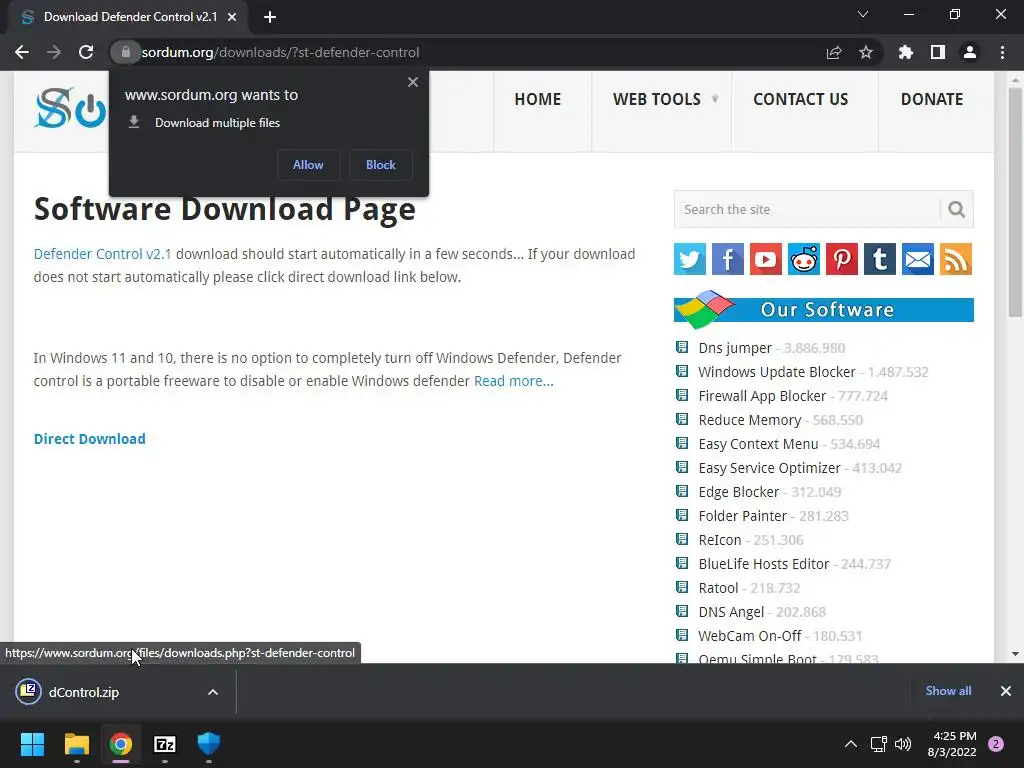
Task: Open the HOME menu item
Action: click(x=537, y=99)
